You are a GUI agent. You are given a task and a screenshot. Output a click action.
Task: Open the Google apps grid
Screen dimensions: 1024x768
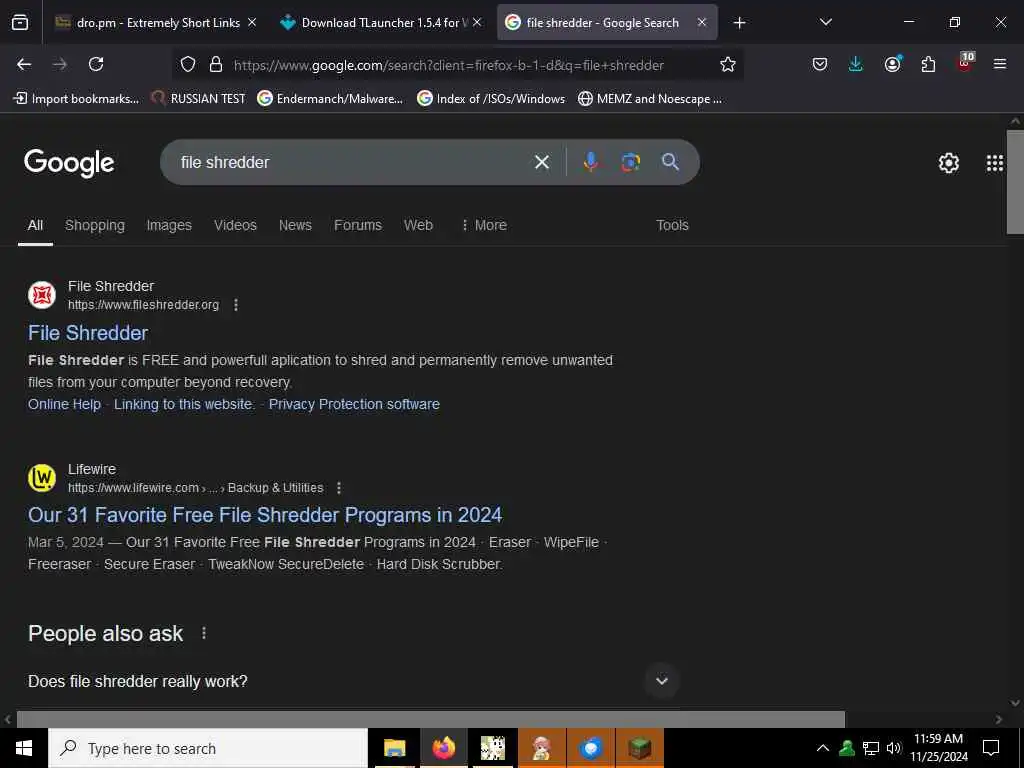coord(995,163)
